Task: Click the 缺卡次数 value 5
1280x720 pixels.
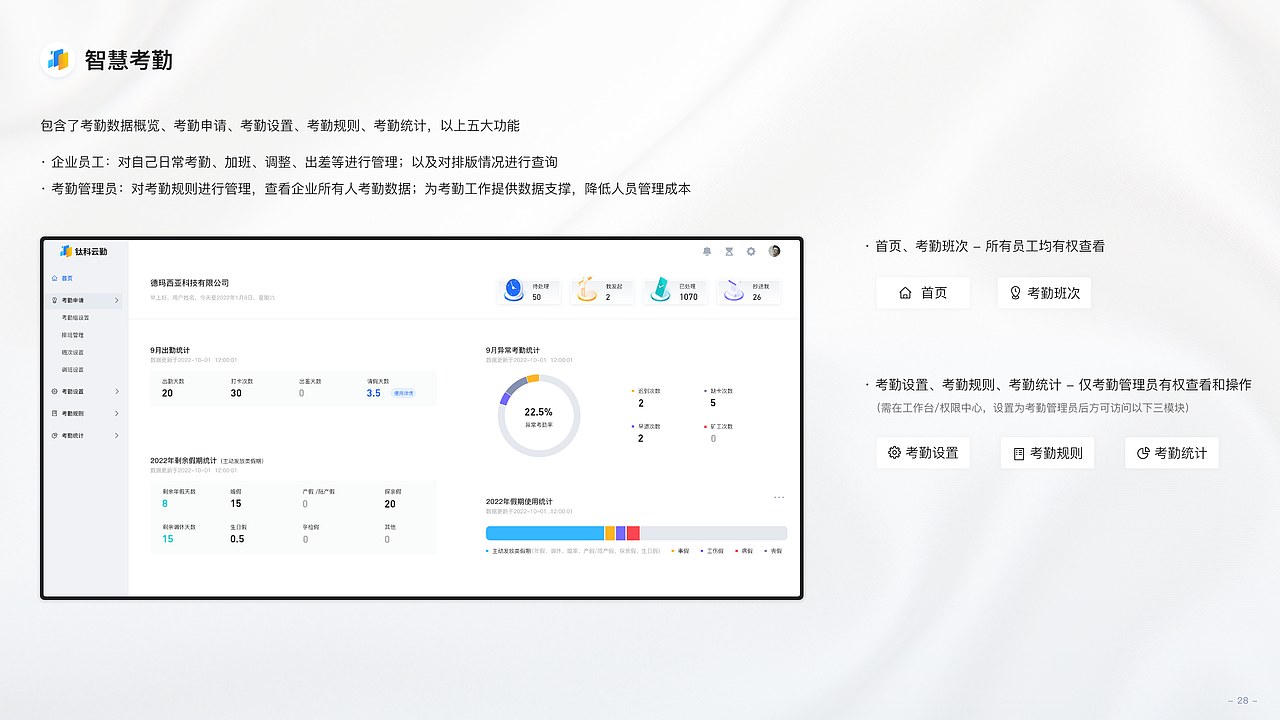Action: 713,403
